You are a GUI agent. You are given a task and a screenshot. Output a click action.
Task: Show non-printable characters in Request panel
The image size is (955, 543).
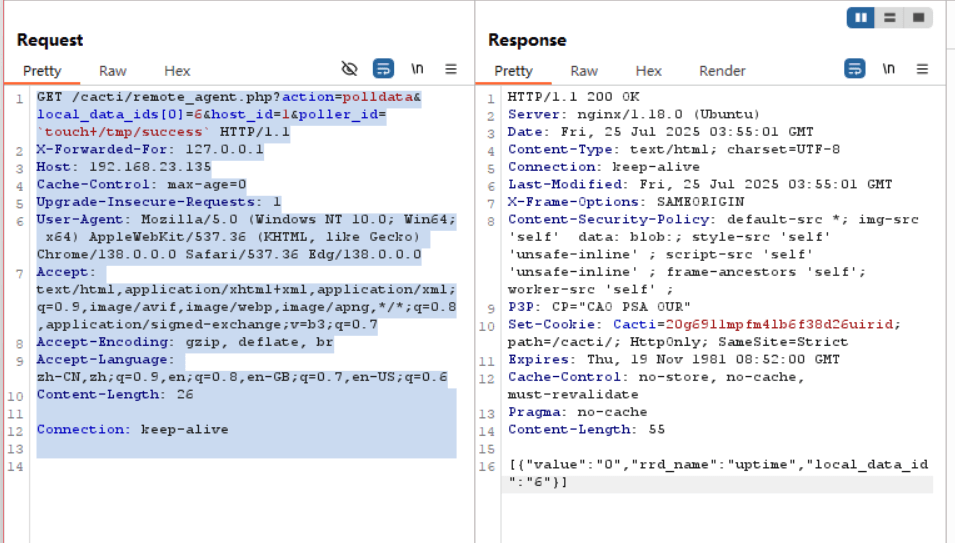[x=417, y=69]
